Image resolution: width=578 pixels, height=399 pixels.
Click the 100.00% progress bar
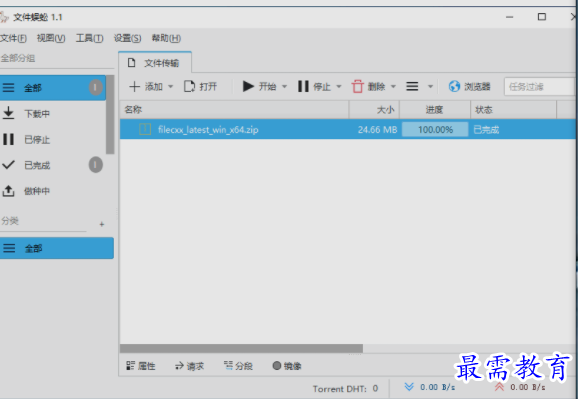pyautogui.click(x=435, y=130)
